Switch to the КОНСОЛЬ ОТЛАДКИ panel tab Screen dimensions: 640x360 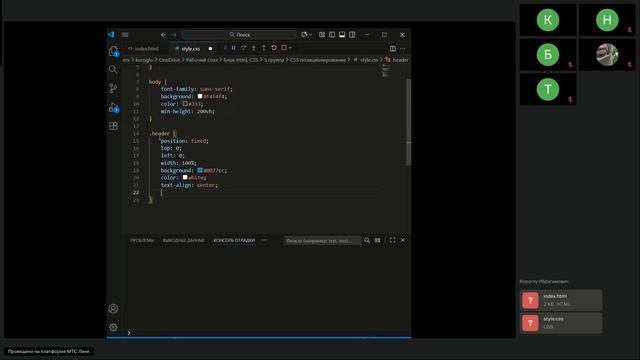coord(234,240)
